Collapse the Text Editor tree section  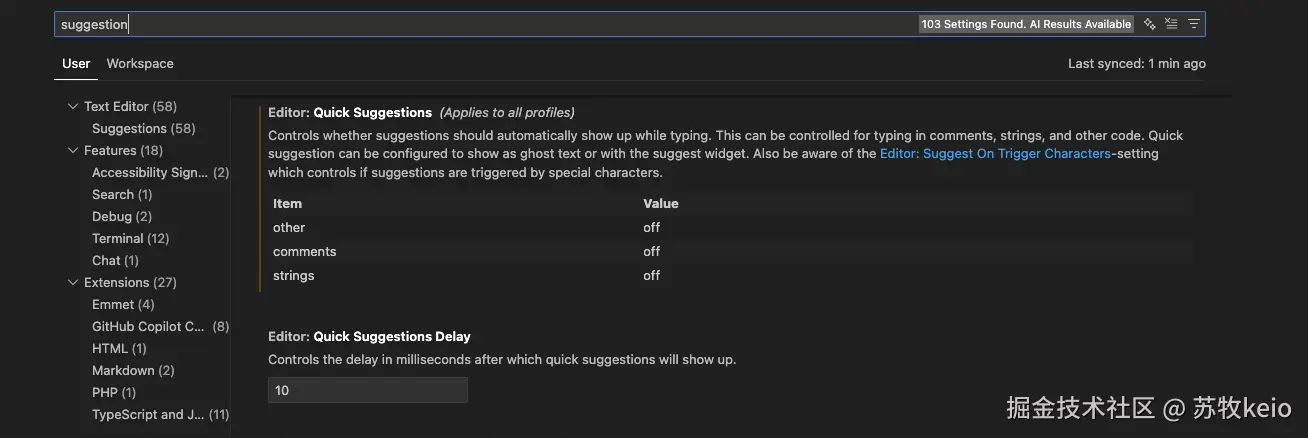click(x=73, y=106)
